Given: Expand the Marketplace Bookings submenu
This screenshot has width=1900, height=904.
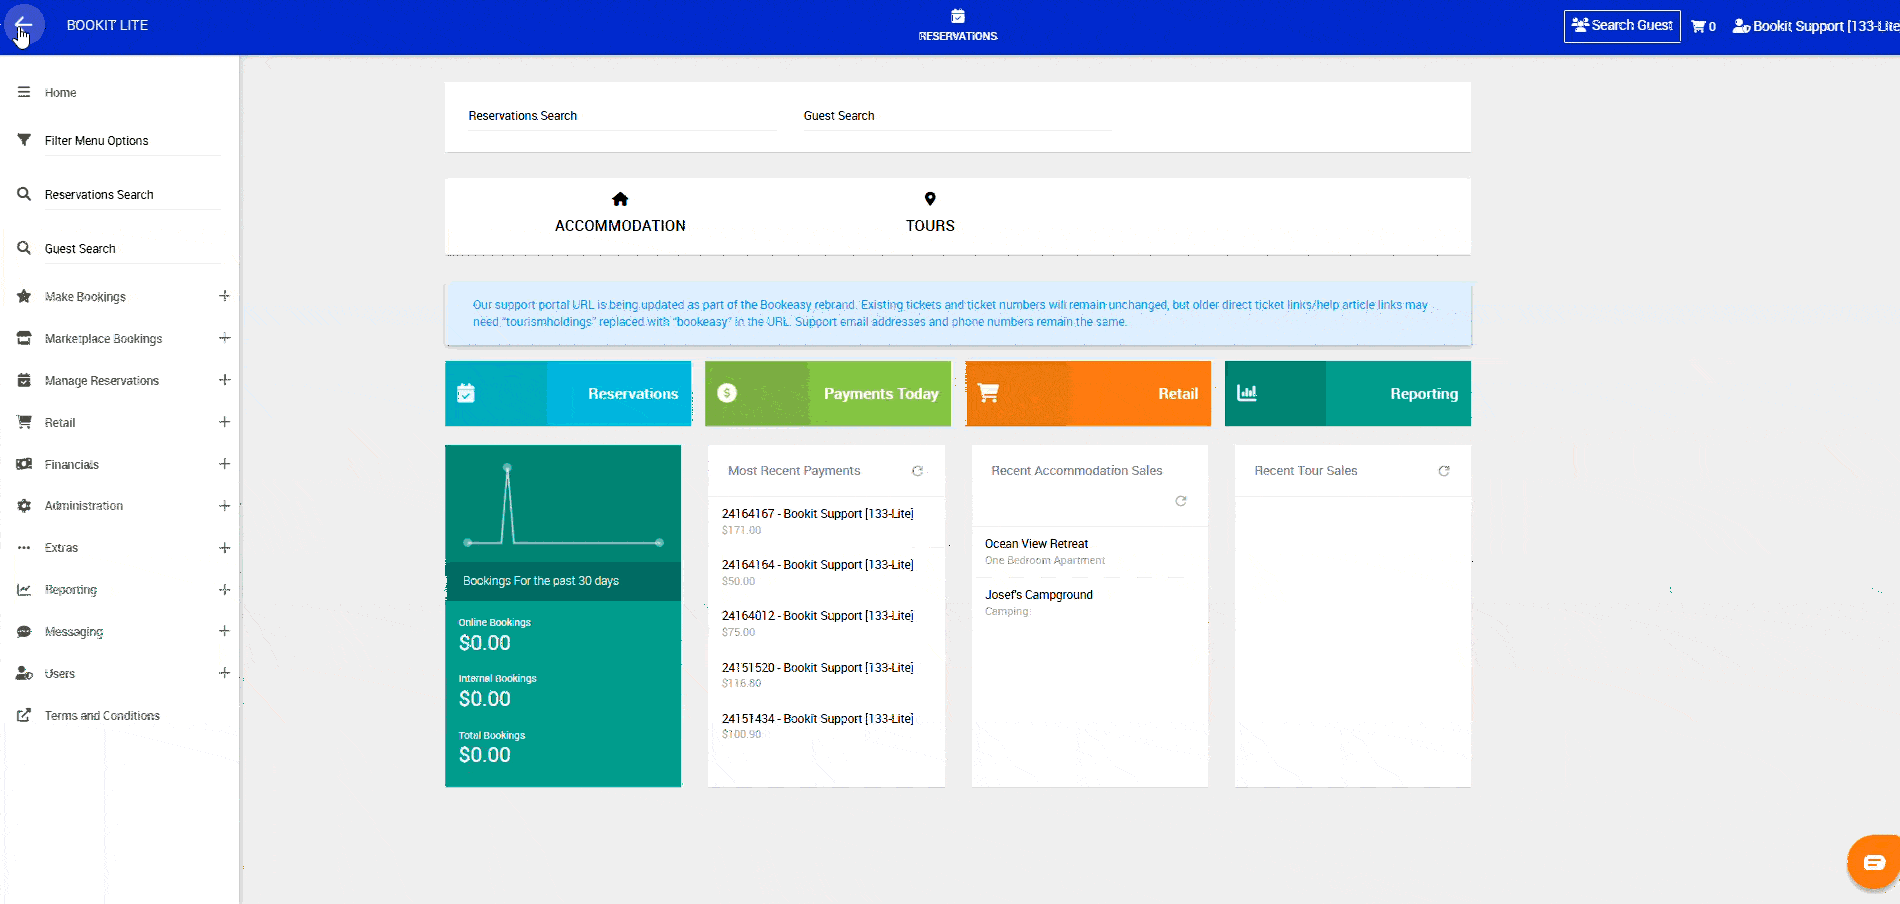Looking at the screenshot, I should pos(224,338).
